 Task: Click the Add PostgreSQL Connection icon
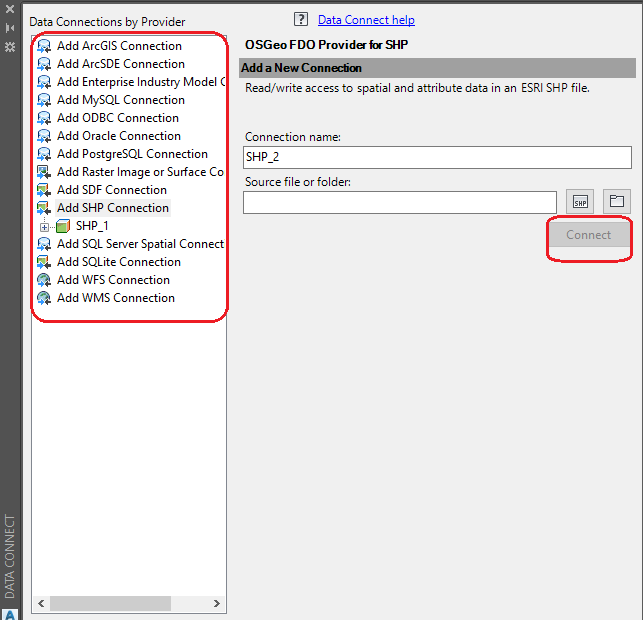pyautogui.click(x=44, y=154)
